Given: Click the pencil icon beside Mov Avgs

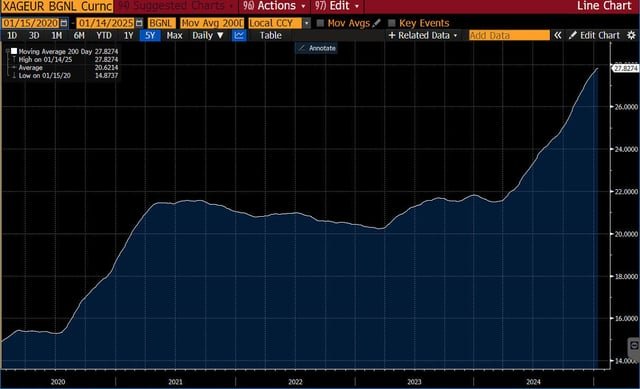Looking at the screenshot, I should (x=376, y=23).
